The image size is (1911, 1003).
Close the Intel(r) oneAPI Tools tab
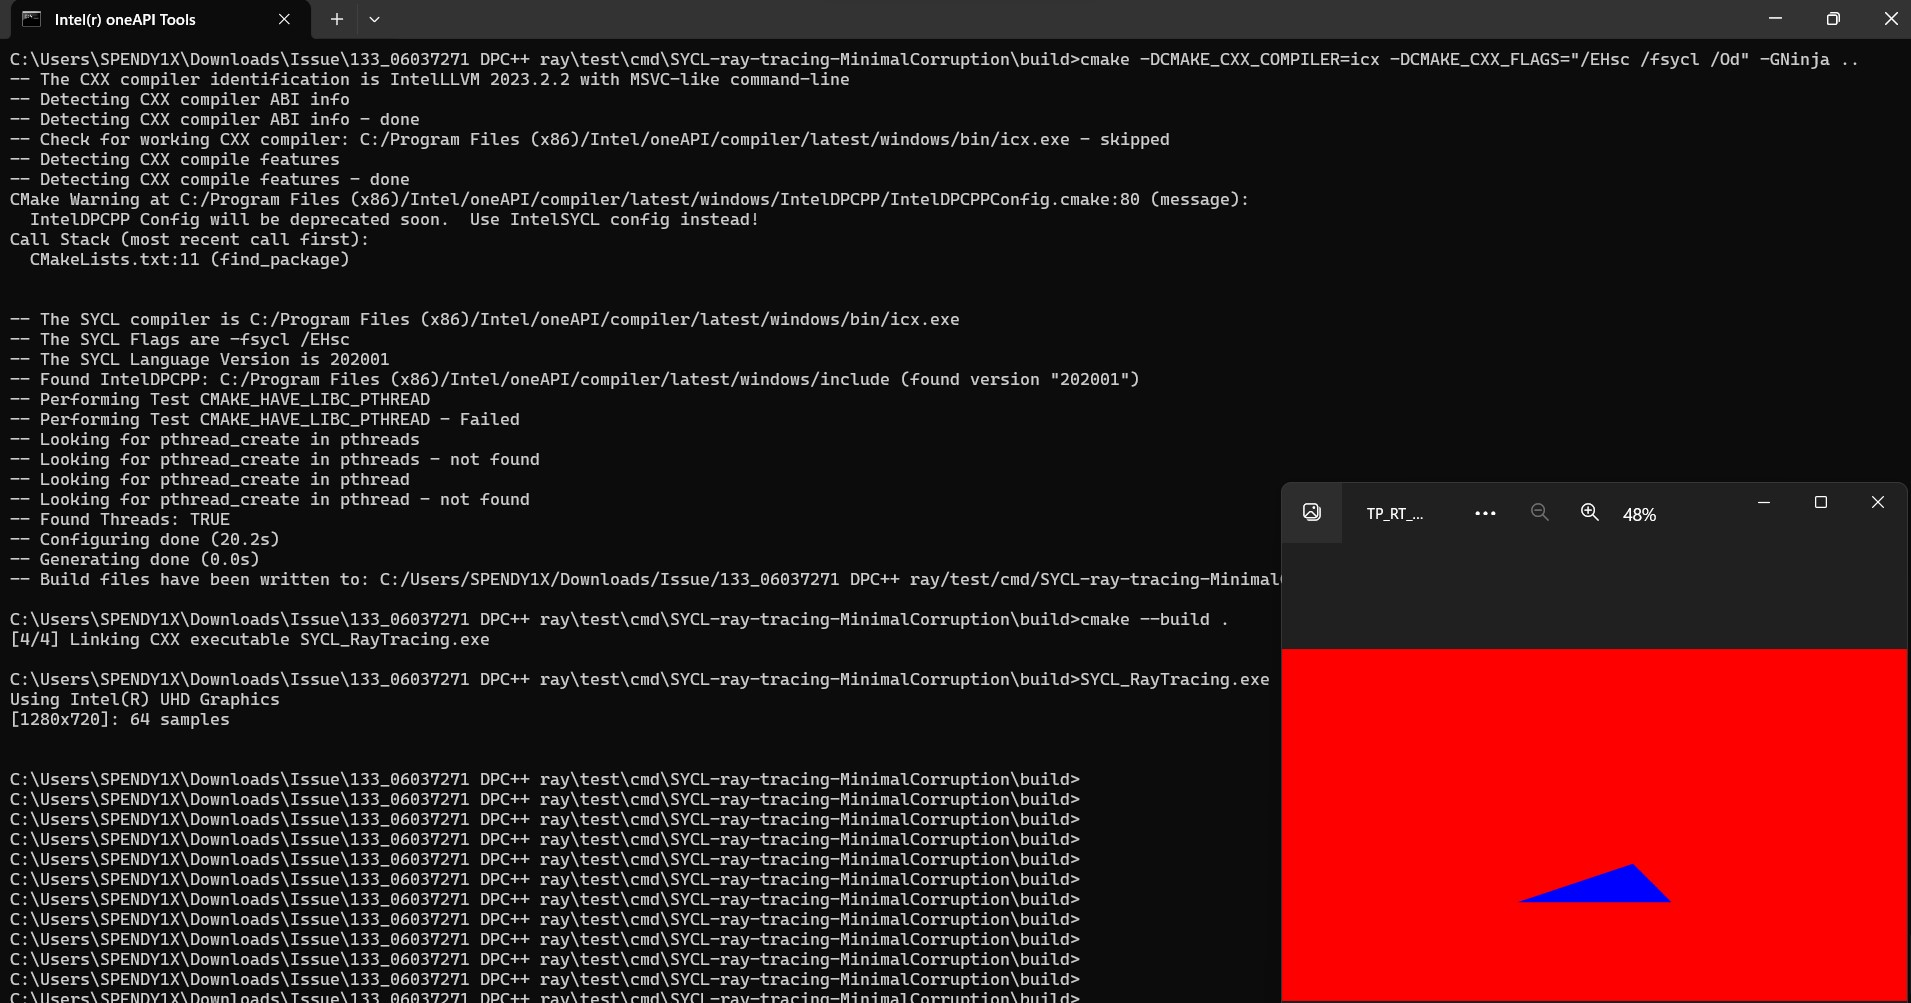[x=283, y=19]
